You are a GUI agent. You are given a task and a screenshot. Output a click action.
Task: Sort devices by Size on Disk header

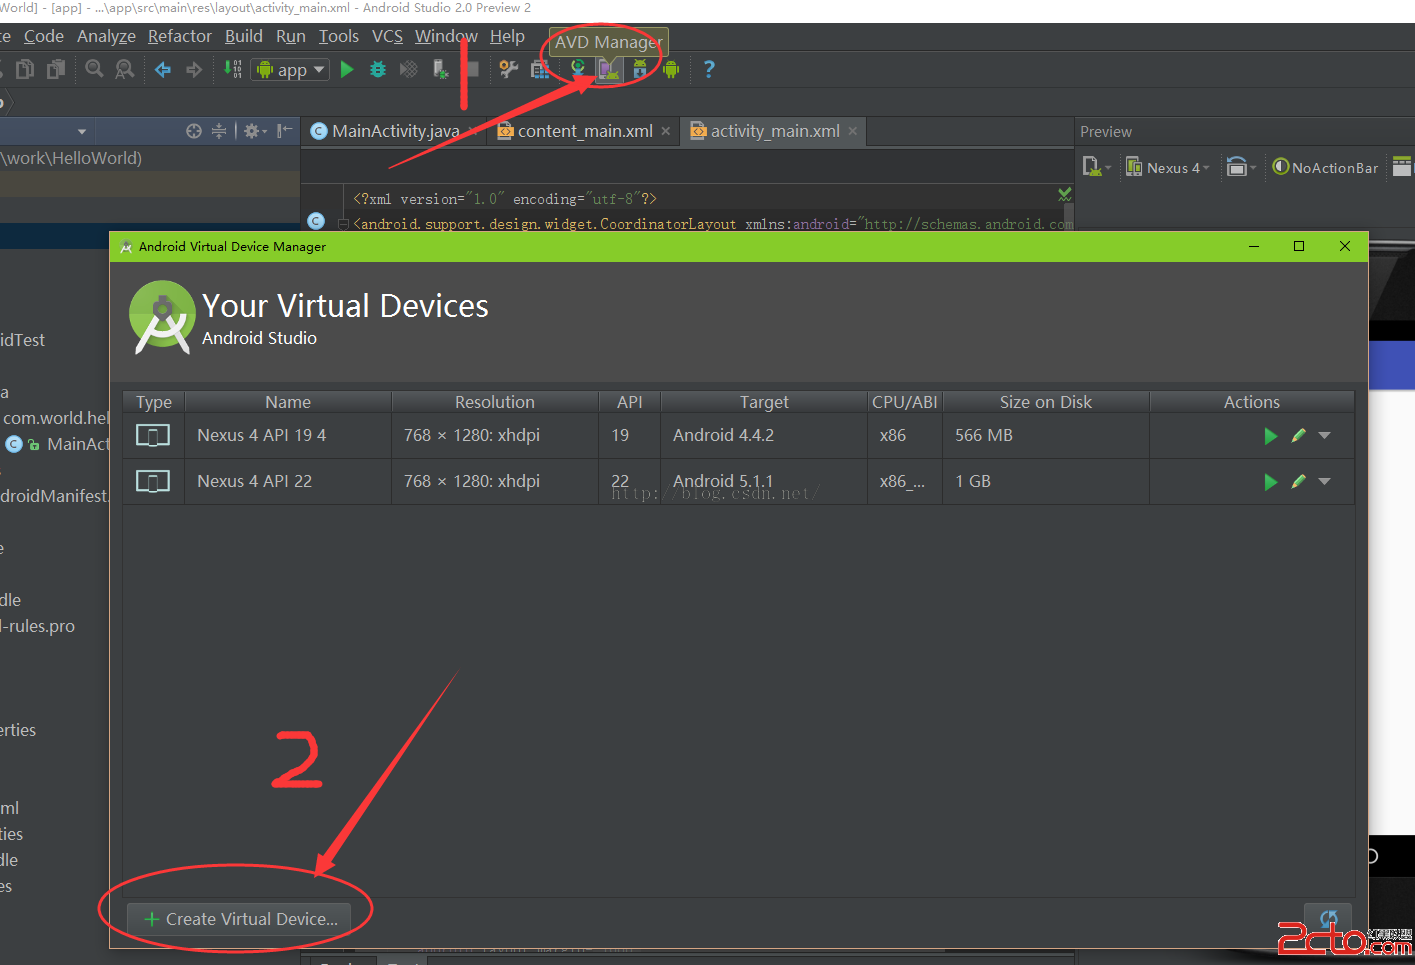pos(1046,402)
